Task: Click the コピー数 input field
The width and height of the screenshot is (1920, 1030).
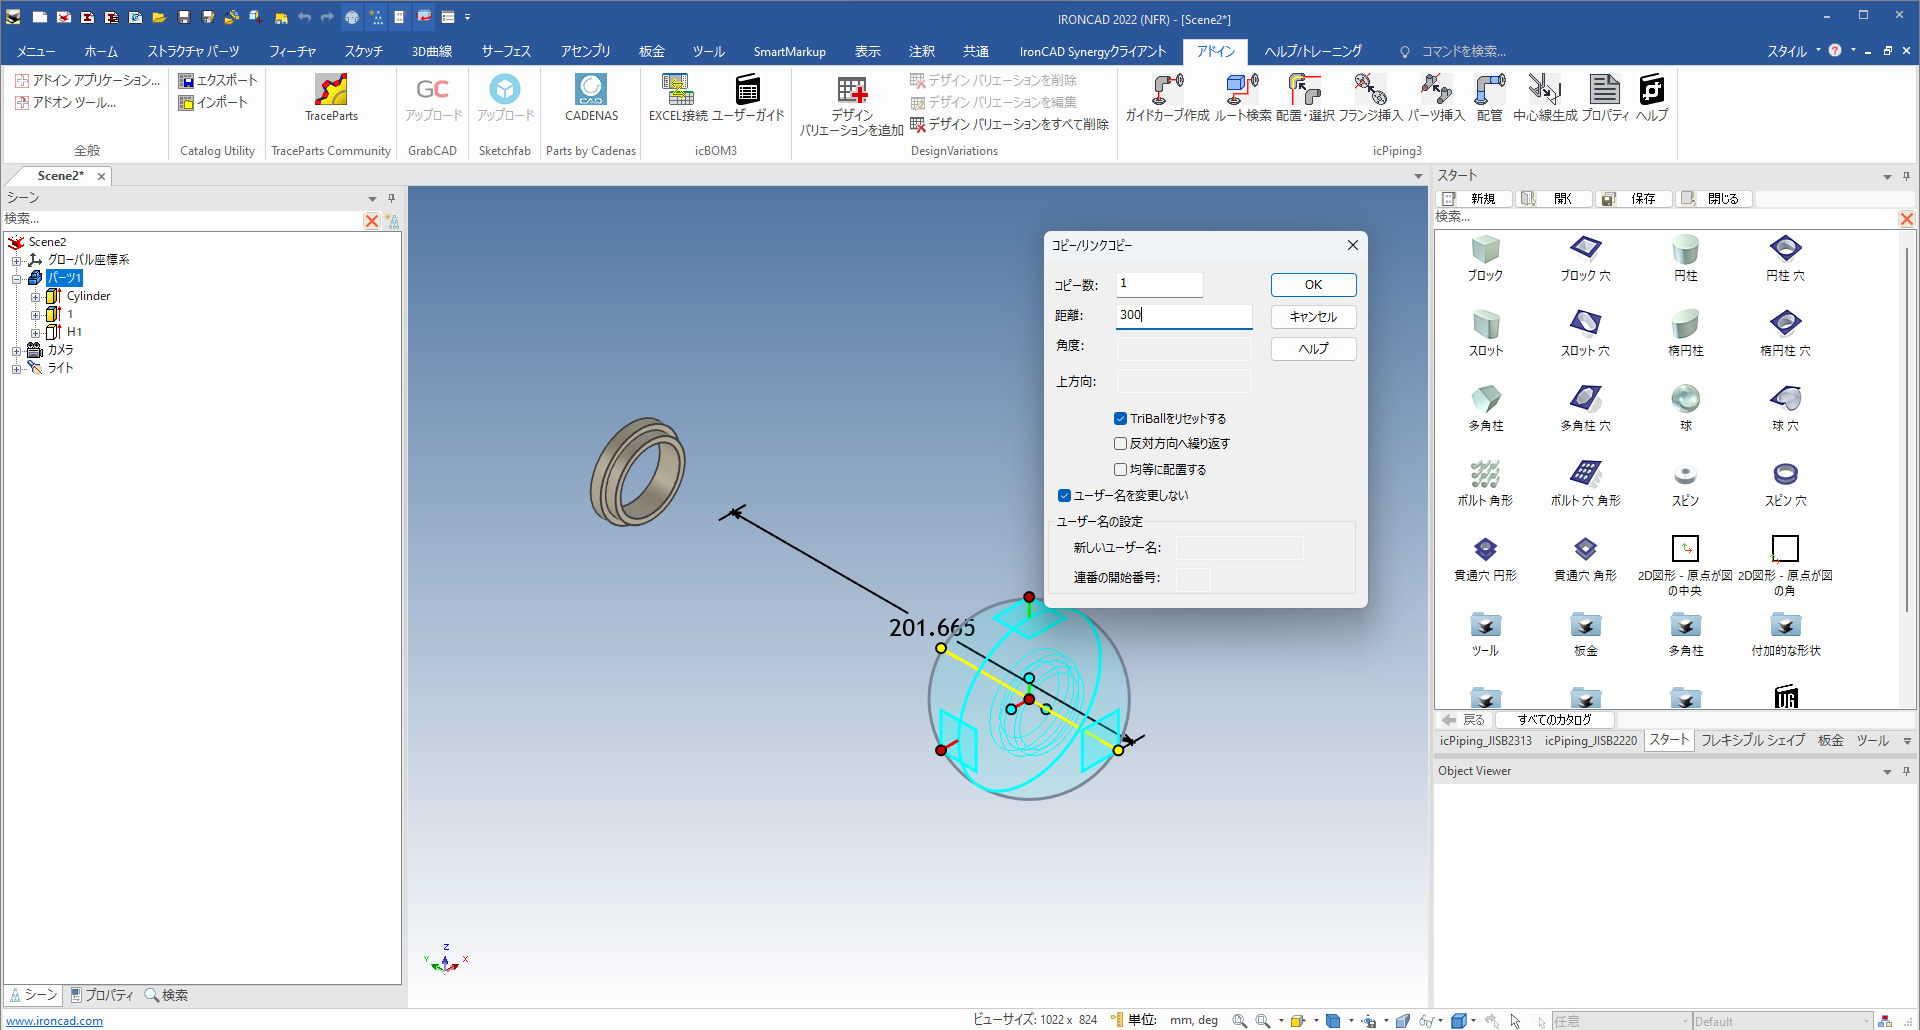Action: (1159, 284)
